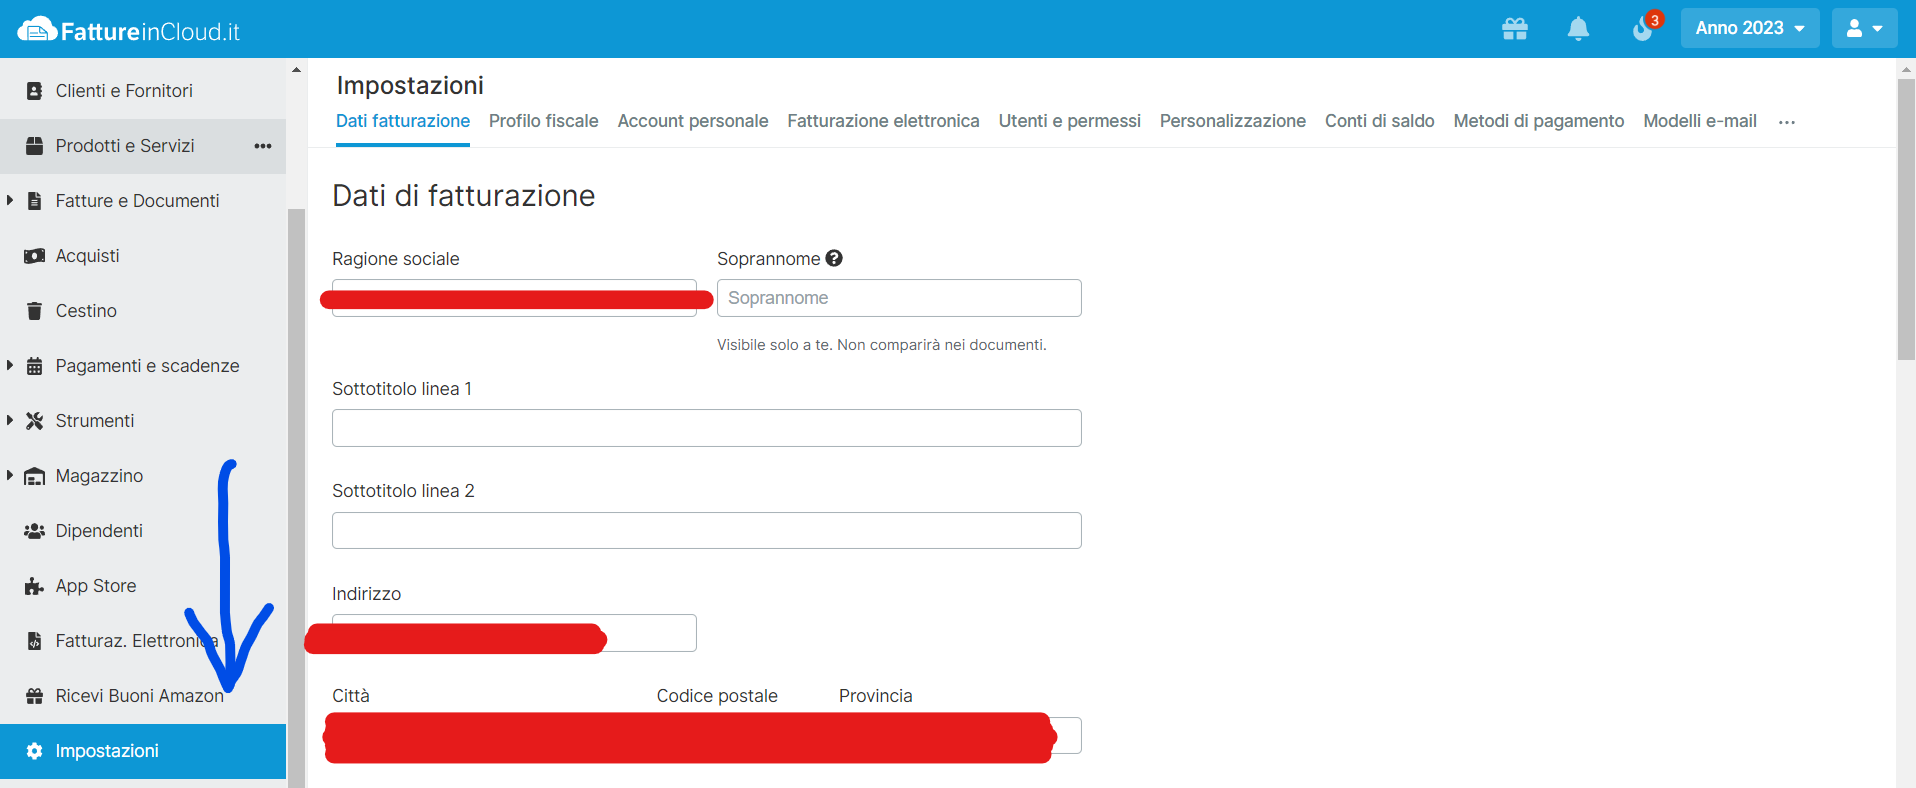This screenshot has width=1916, height=788.
Task: Show more settings tabs via ellipsis
Action: click(1787, 122)
